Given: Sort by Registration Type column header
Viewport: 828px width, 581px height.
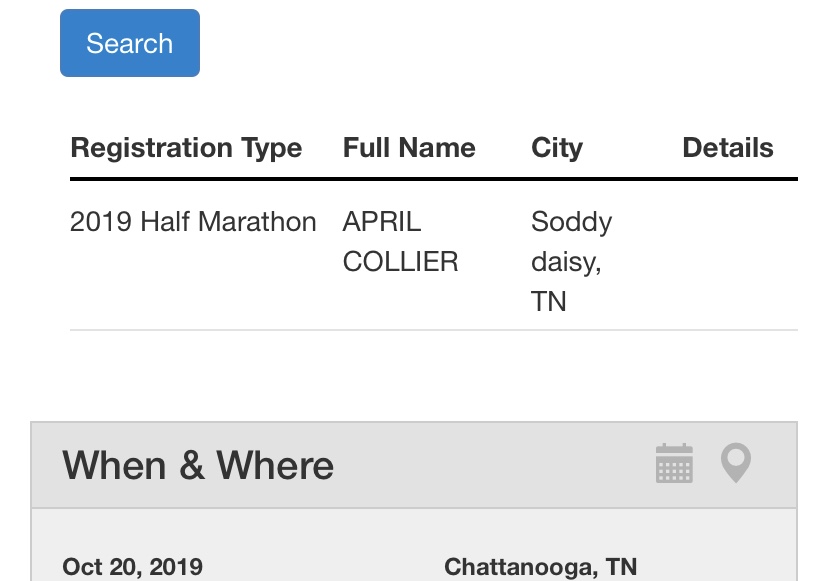Looking at the screenshot, I should point(186,148).
